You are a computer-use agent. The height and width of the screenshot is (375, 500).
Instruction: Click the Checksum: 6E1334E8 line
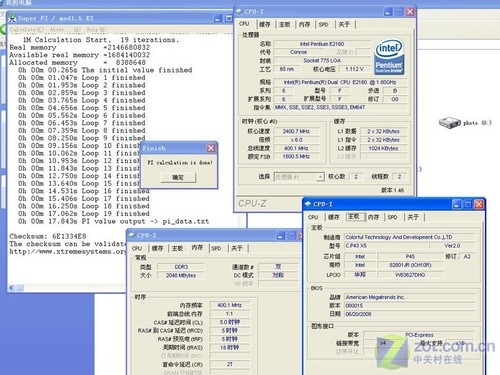48,236
